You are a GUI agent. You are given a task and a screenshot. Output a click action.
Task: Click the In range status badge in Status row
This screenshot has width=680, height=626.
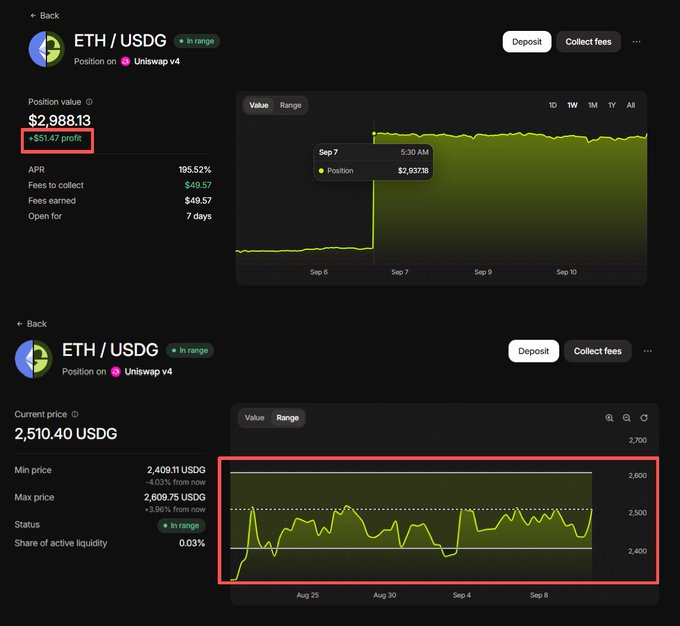181,525
